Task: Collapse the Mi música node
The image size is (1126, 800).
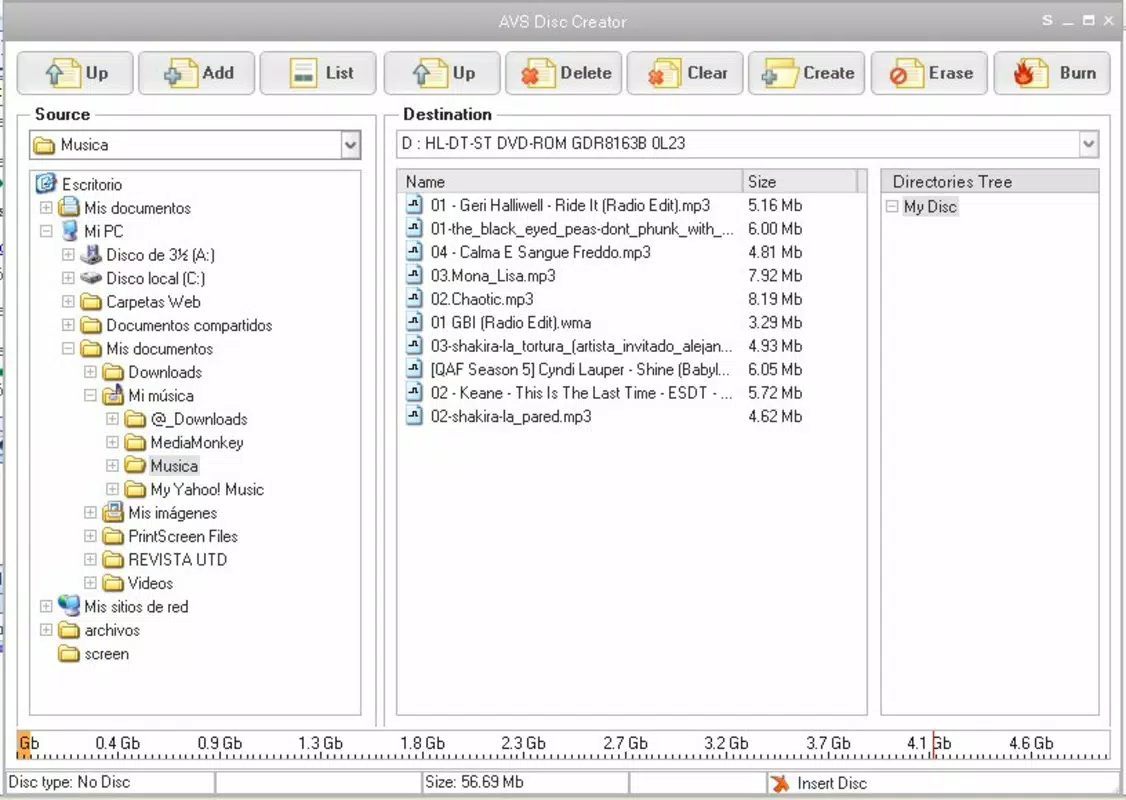Action: click(90, 395)
